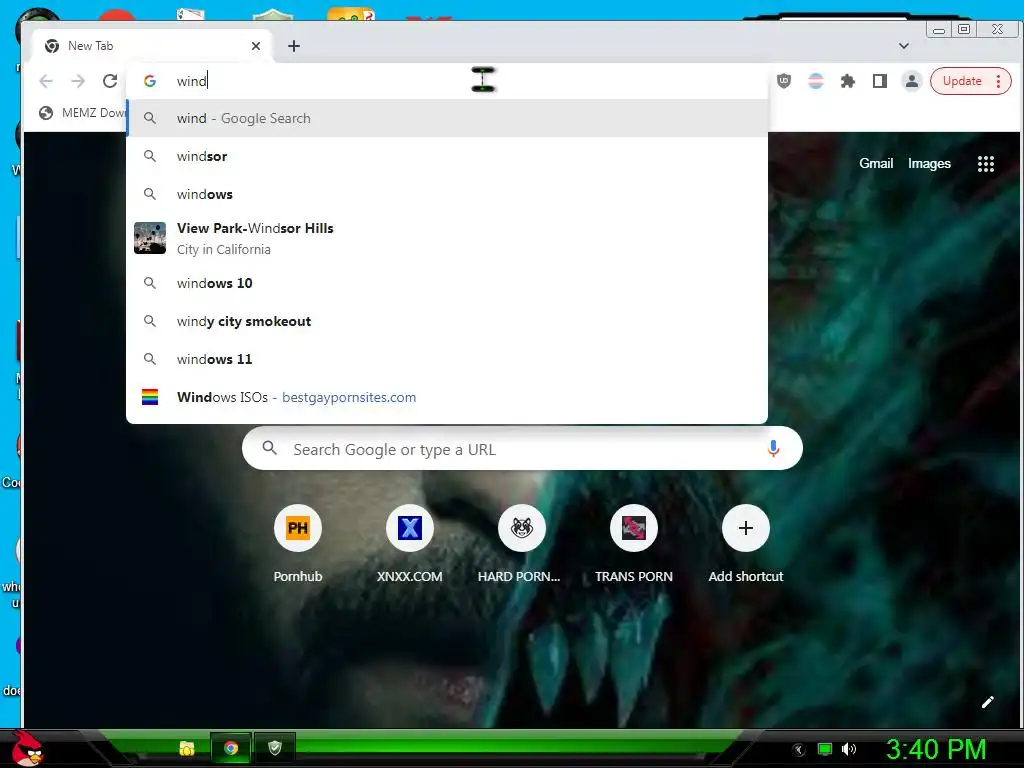The image size is (1024, 768).
Task: Open Images link
Action: point(929,163)
